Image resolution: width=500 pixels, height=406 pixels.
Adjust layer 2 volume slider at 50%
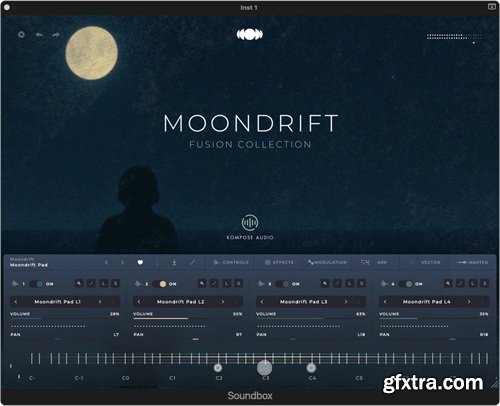point(188,319)
